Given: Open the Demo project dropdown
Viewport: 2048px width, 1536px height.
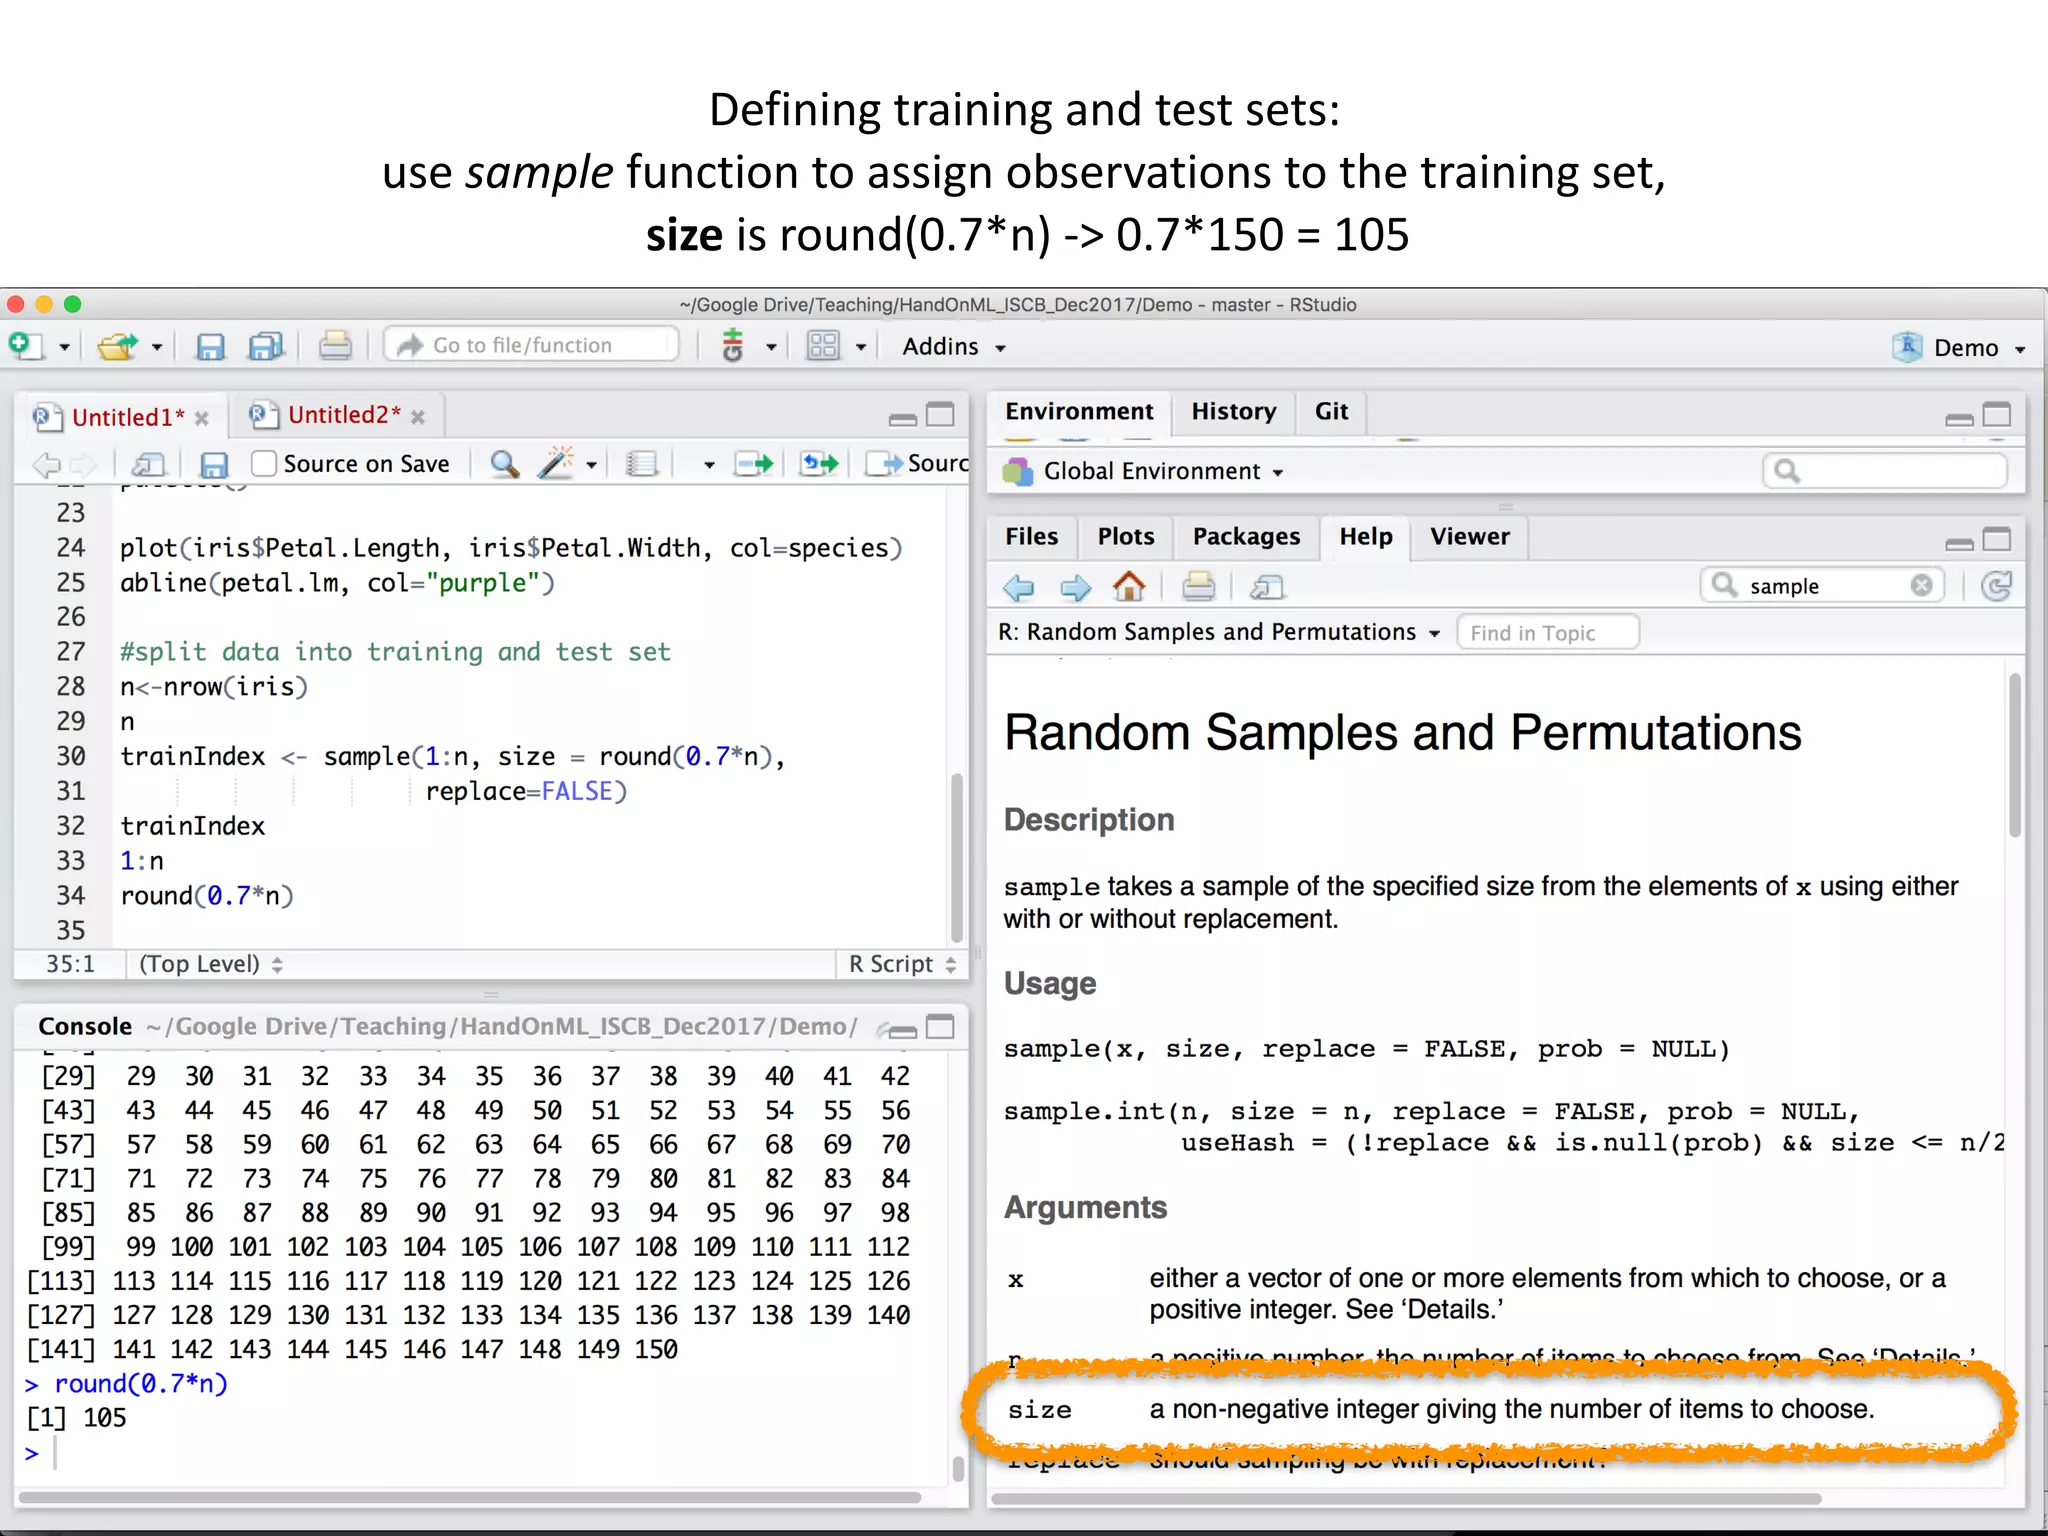Looking at the screenshot, I should [1960, 347].
